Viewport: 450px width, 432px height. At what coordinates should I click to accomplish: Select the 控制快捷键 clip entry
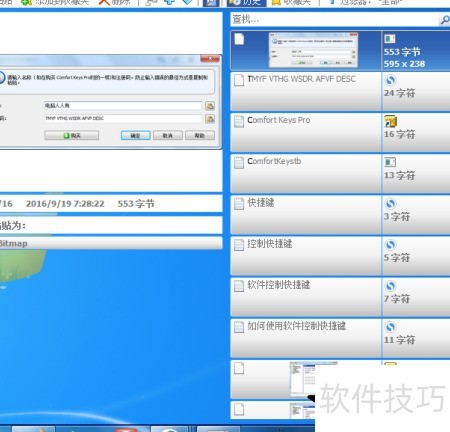pos(306,256)
